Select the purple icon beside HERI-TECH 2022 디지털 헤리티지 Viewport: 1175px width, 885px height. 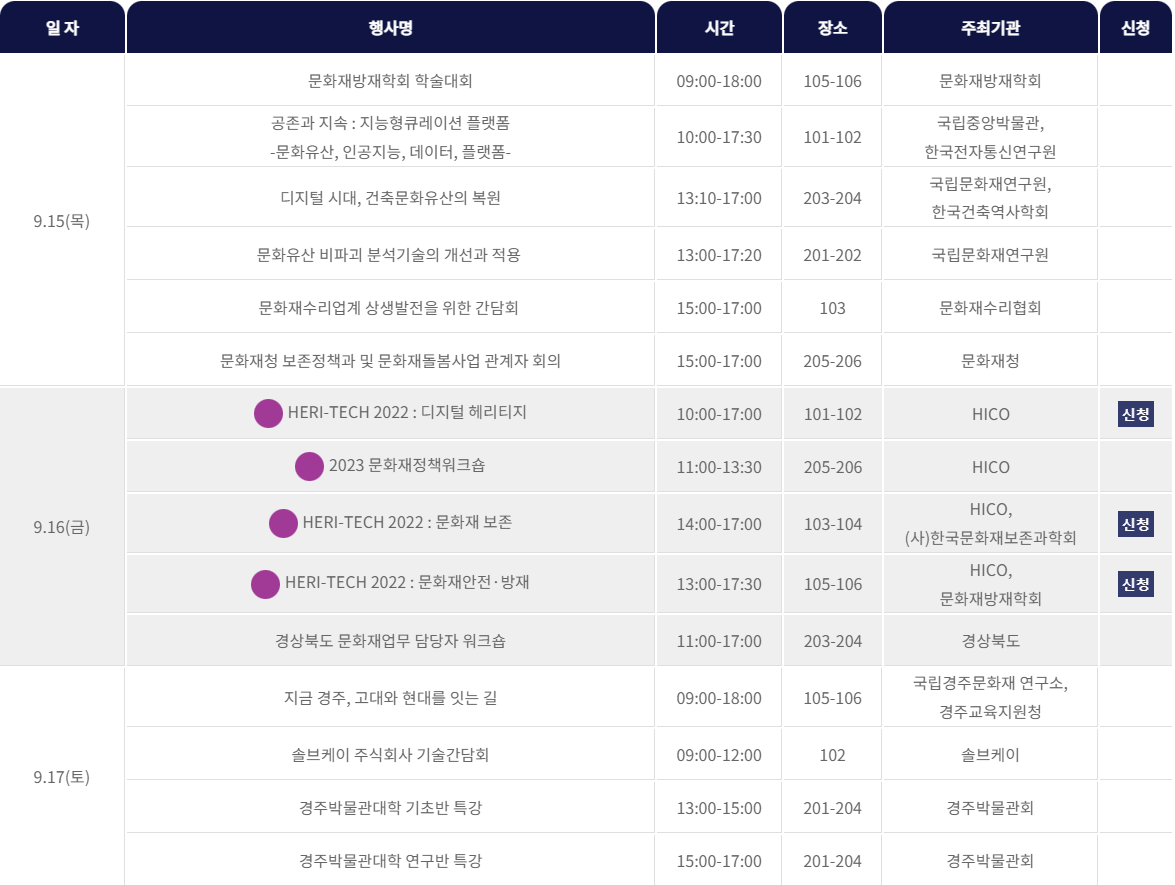click(267, 413)
